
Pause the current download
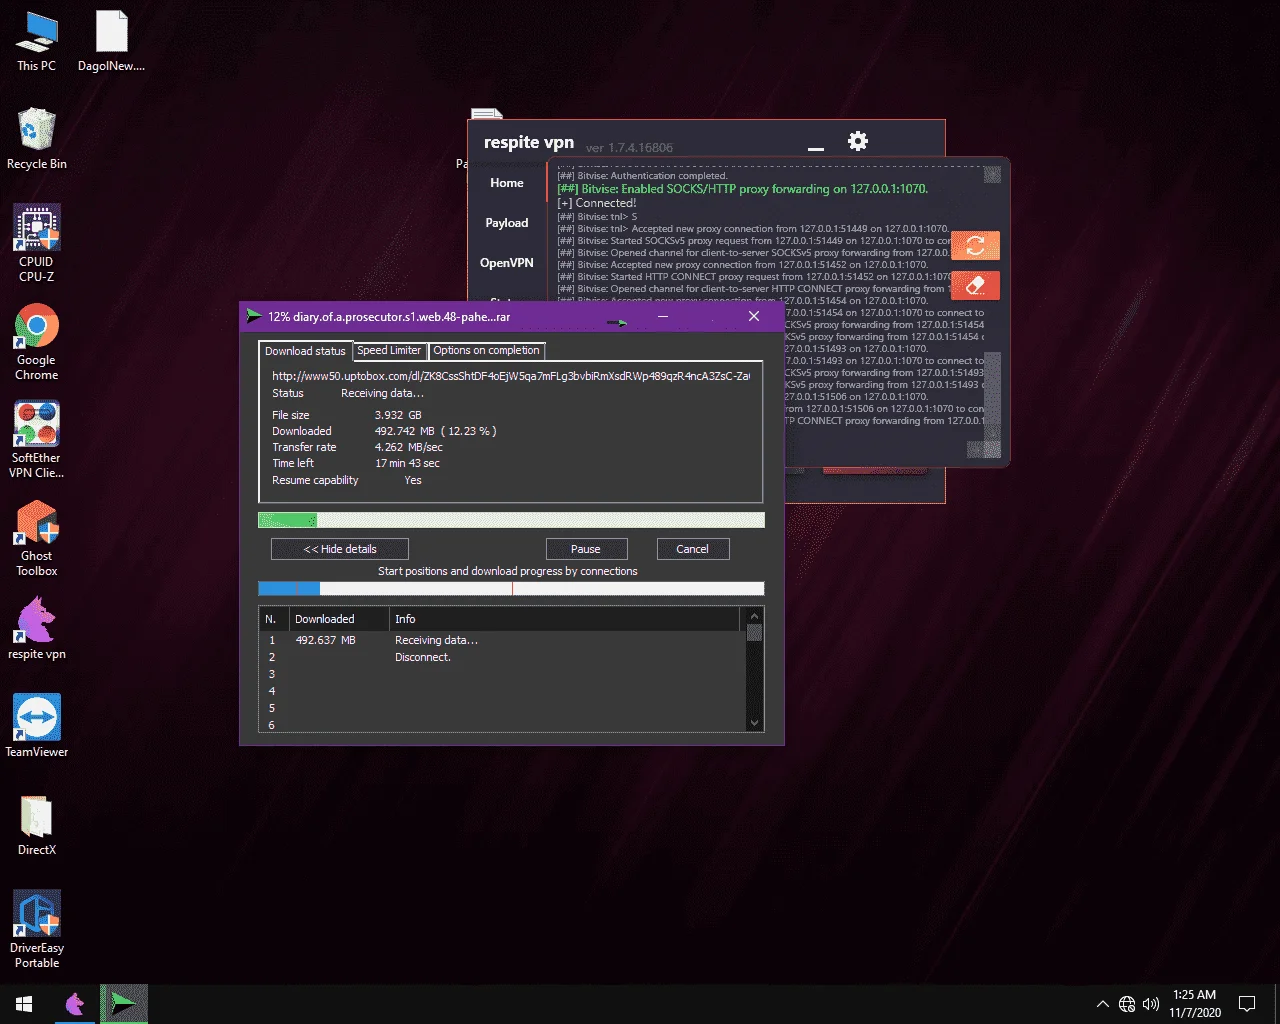point(586,549)
